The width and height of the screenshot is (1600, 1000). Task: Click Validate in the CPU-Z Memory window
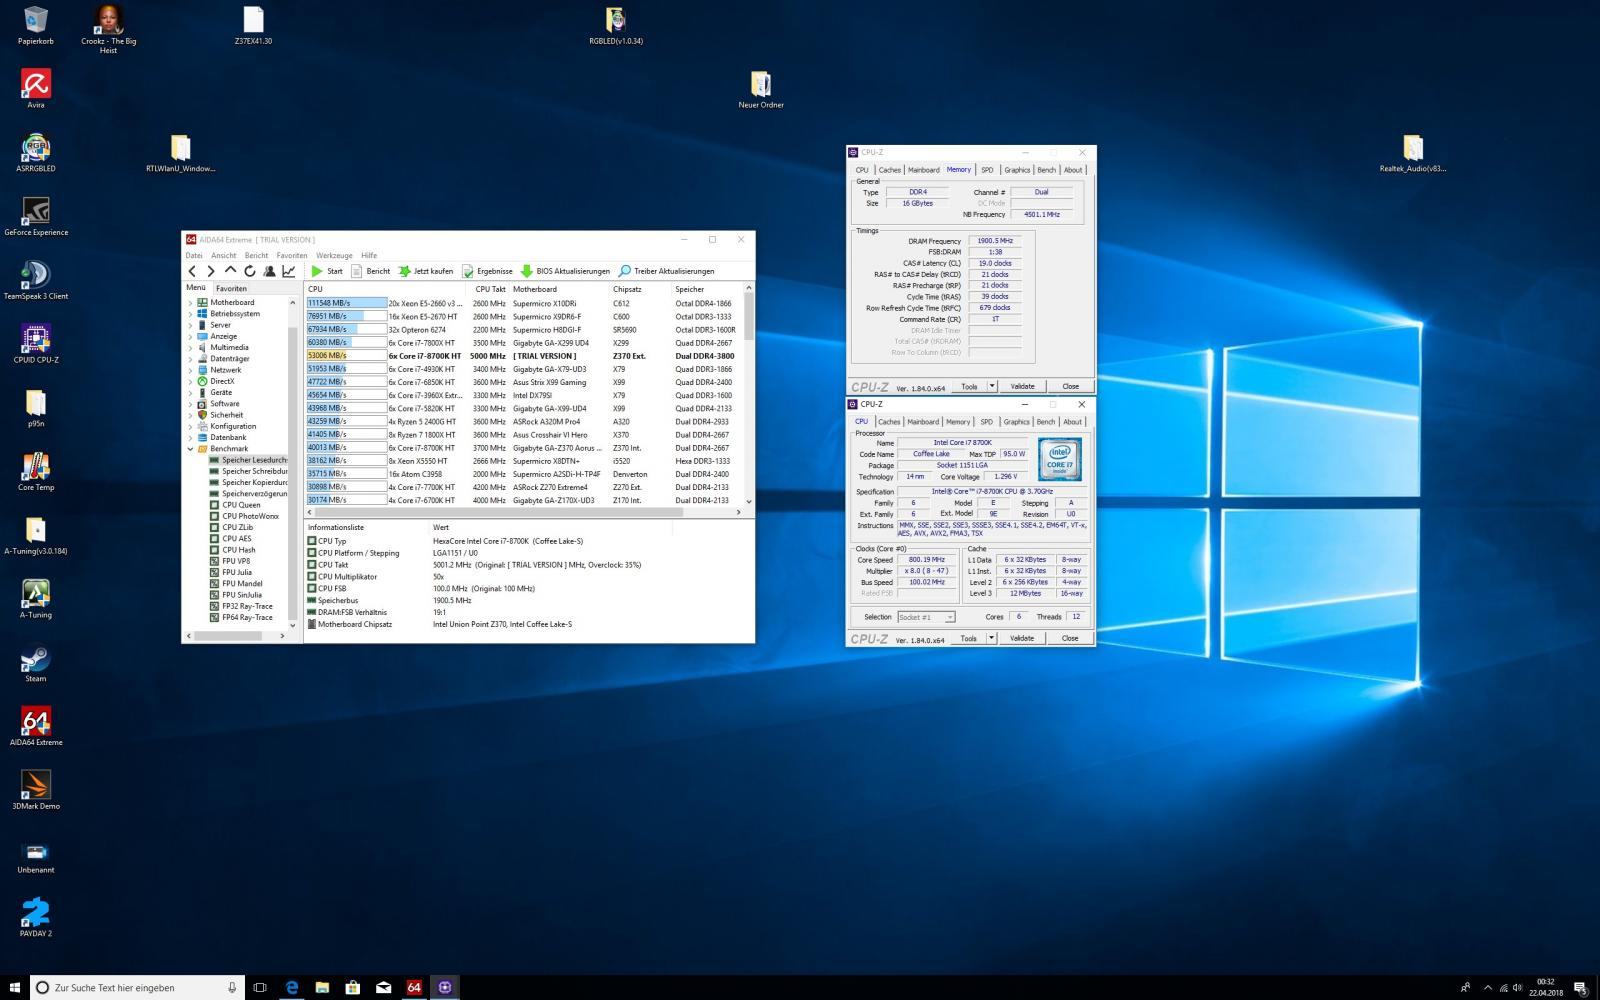[x=1022, y=386]
